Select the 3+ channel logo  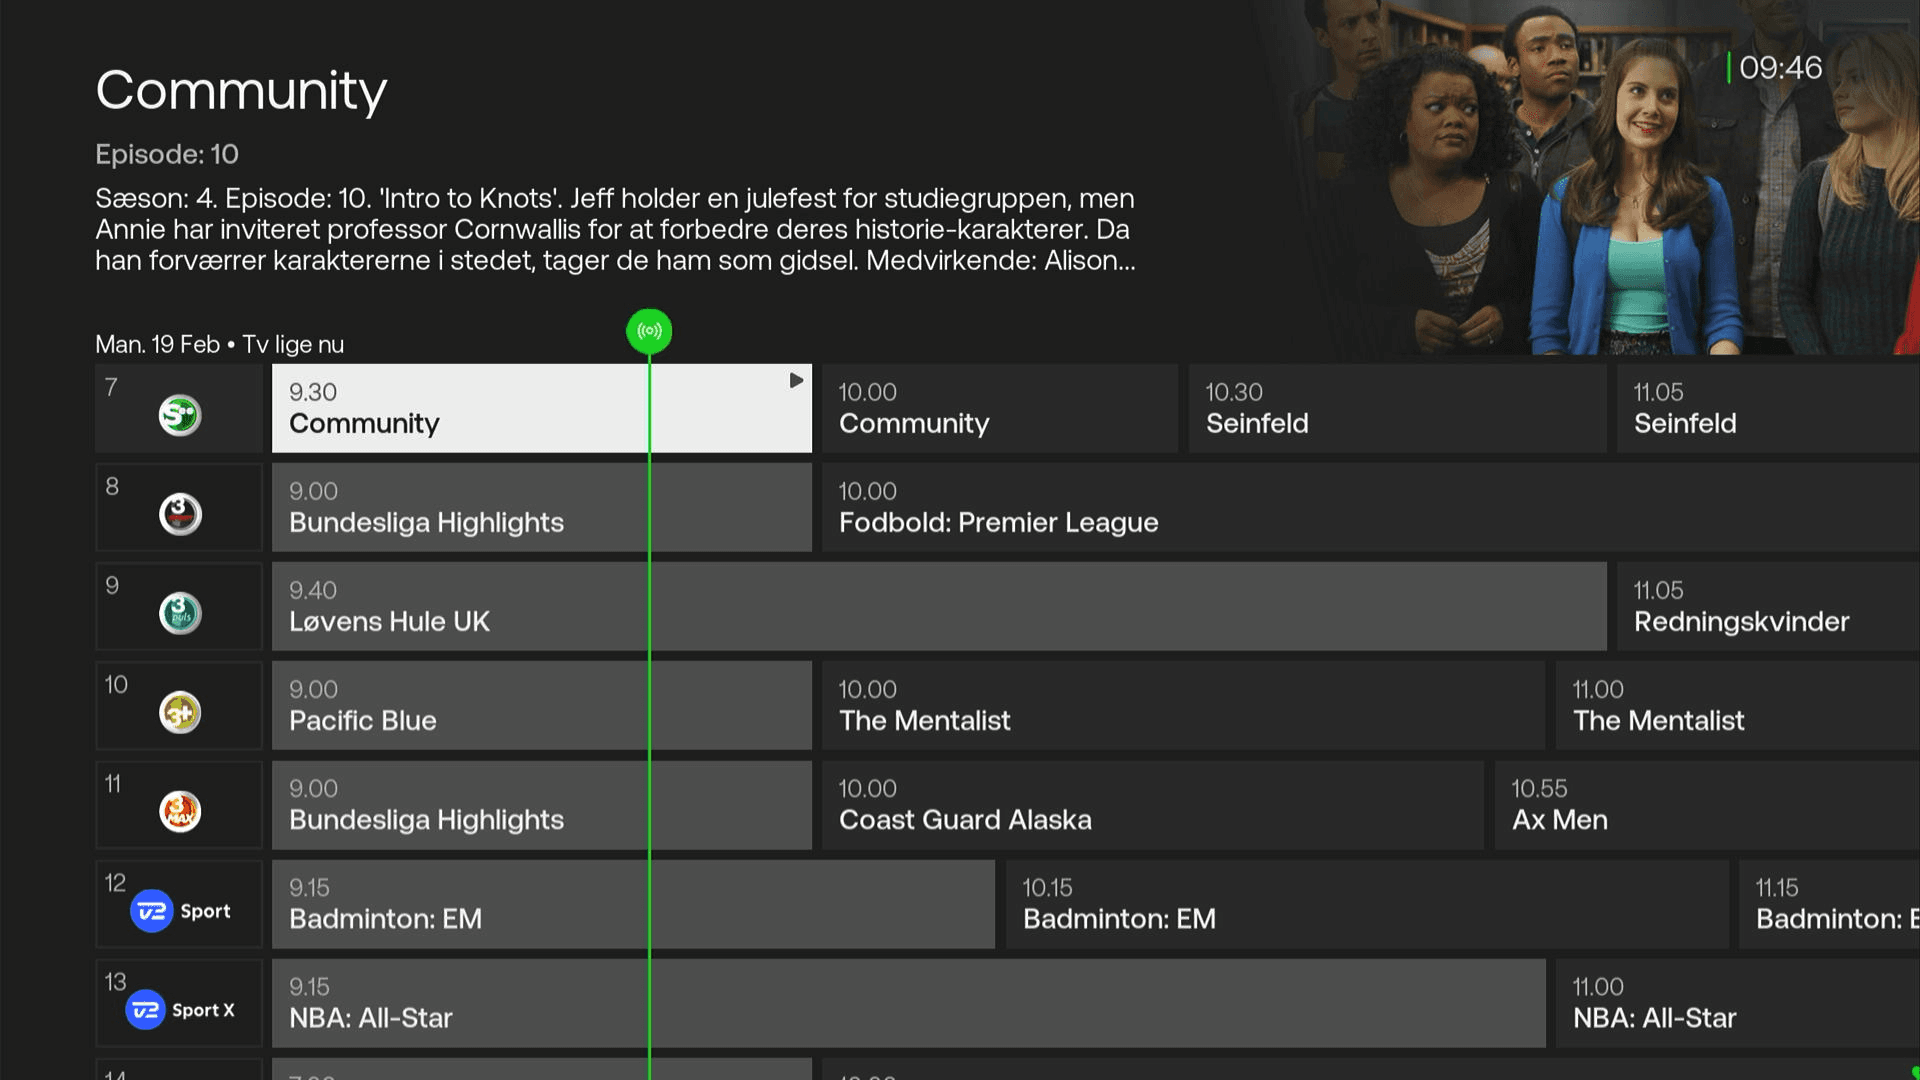(x=178, y=711)
